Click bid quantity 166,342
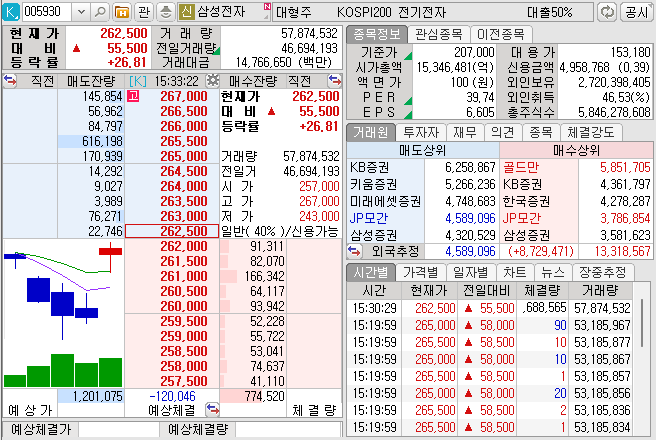This screenshot has height=440, width=656. 264,276
